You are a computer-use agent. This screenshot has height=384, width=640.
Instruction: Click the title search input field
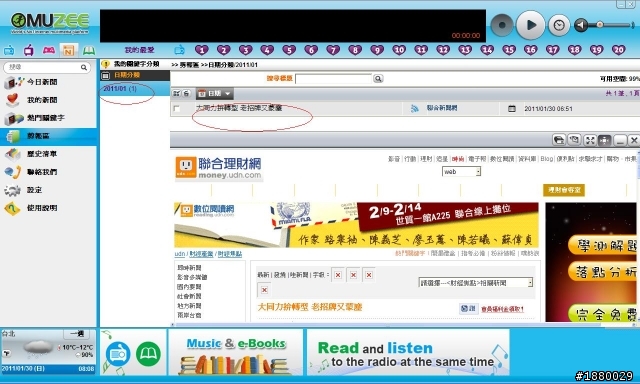pos(333,78)
